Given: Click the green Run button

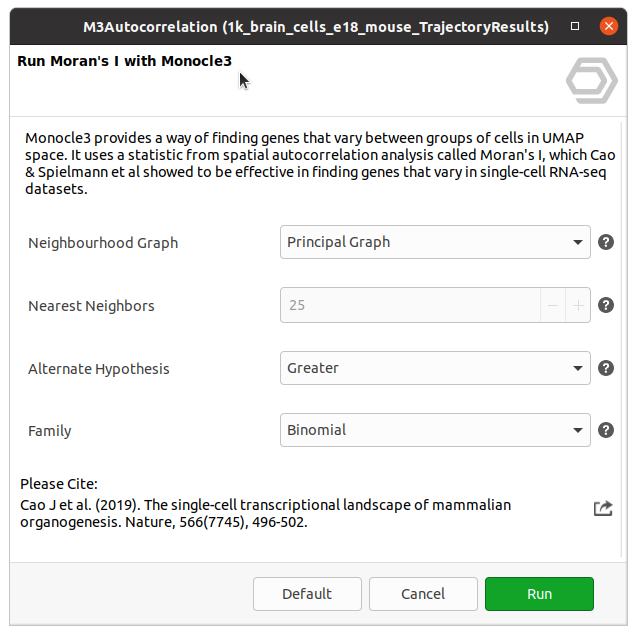Looking at the screenshot, I should click(x=539, y=594).
